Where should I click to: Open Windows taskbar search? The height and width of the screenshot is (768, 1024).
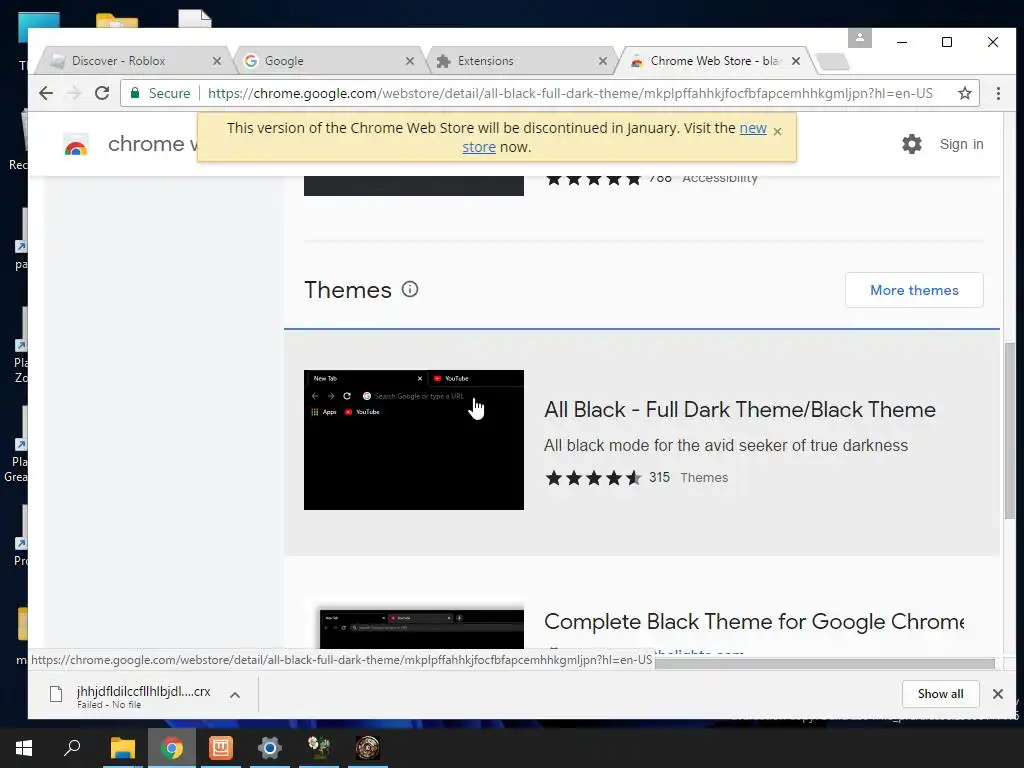[x=72, y=748]
